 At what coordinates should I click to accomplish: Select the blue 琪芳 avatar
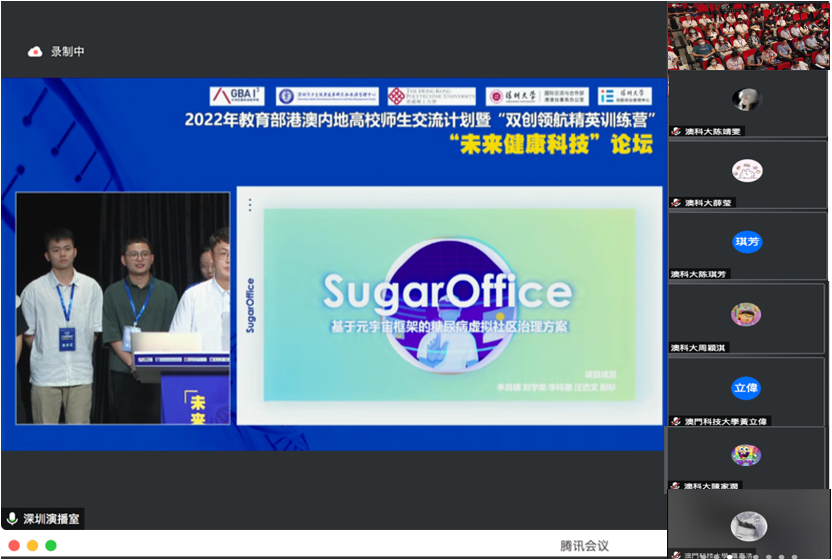[747, 242]
